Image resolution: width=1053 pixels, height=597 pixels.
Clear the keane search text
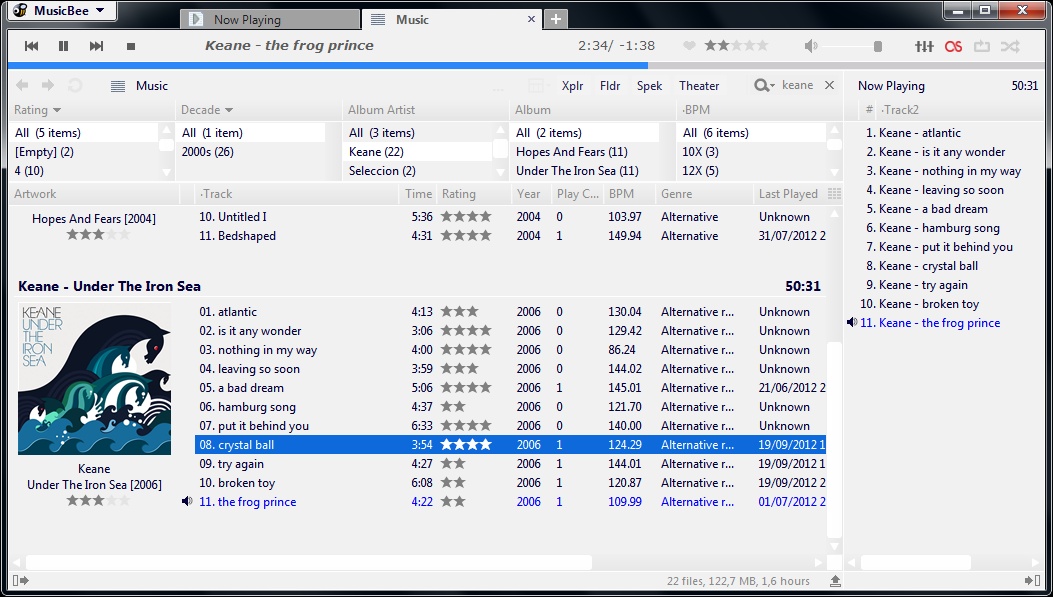(x=829, y=86)
